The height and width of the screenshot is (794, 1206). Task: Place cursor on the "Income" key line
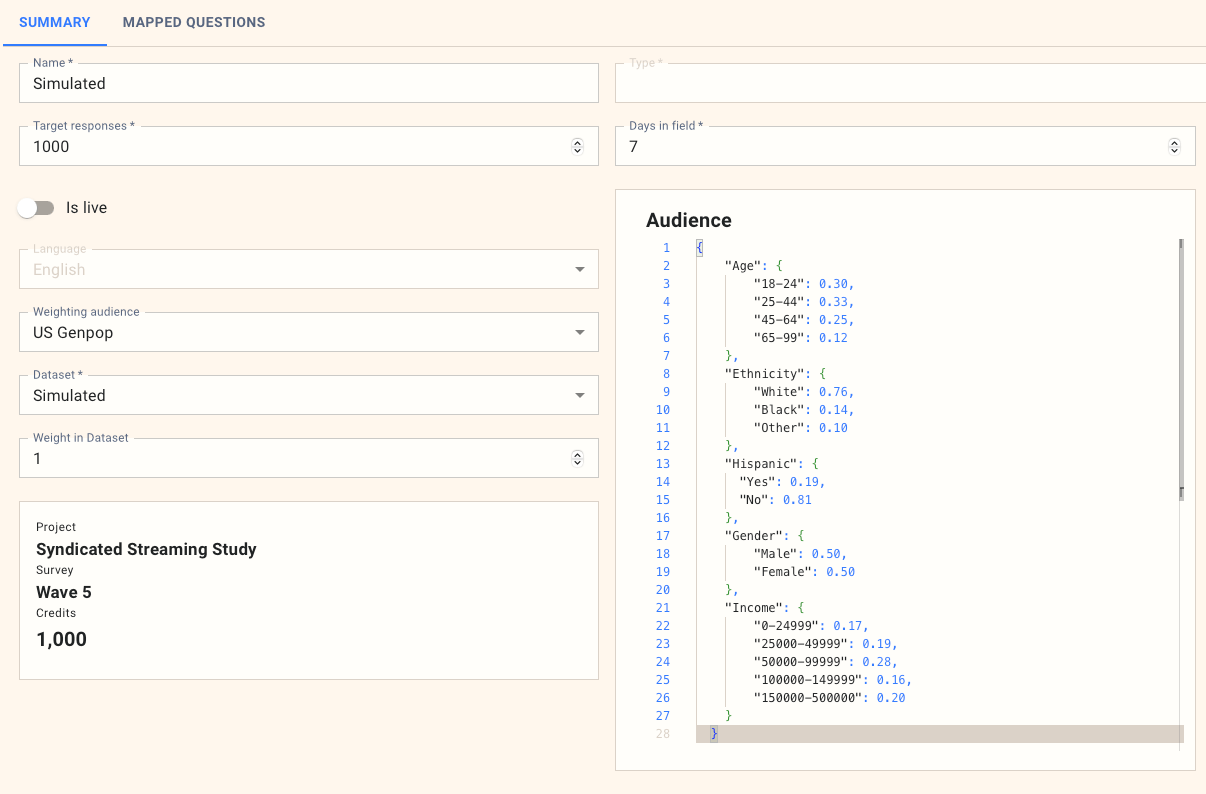point(752,608)
